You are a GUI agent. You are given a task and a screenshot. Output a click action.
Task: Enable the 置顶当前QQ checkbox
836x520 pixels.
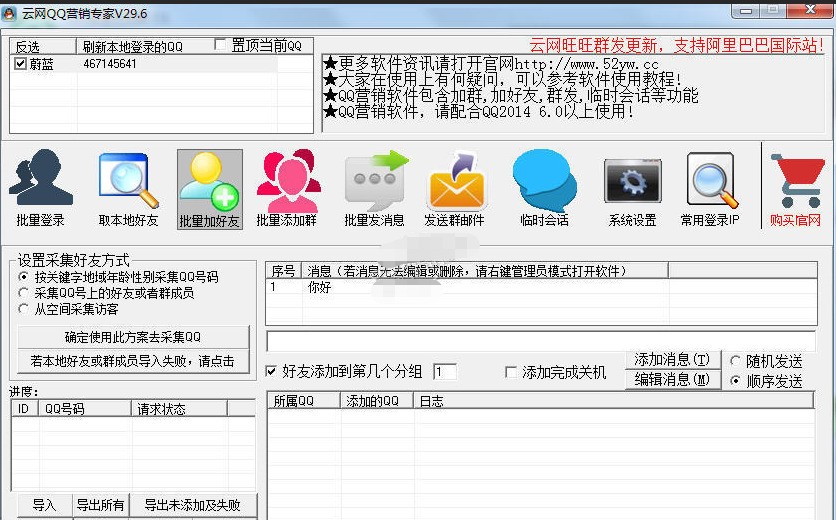pos(220,45)
